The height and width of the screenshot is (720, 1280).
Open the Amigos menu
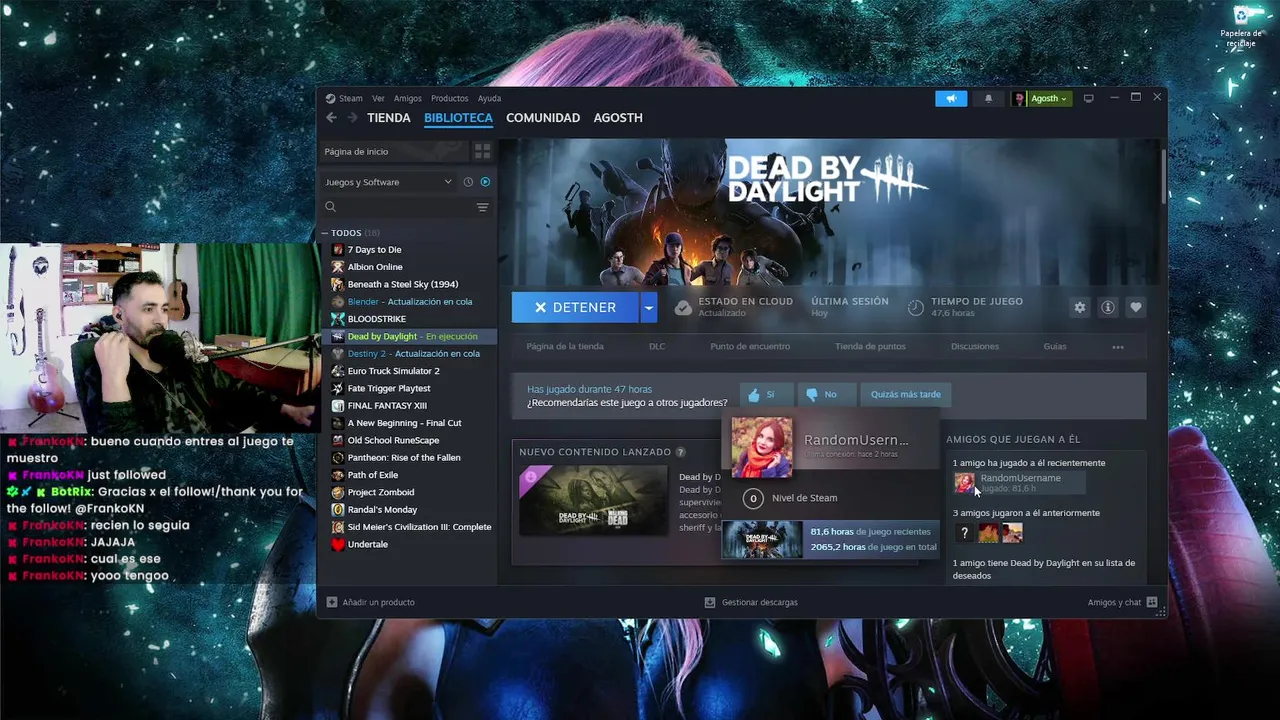click(407, 98)
